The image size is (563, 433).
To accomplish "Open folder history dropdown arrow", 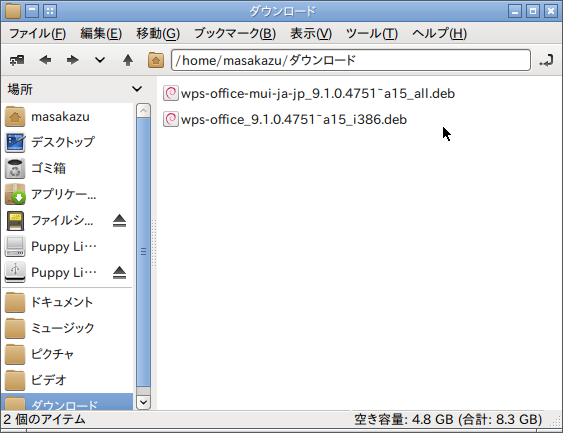I will [100, 60].
